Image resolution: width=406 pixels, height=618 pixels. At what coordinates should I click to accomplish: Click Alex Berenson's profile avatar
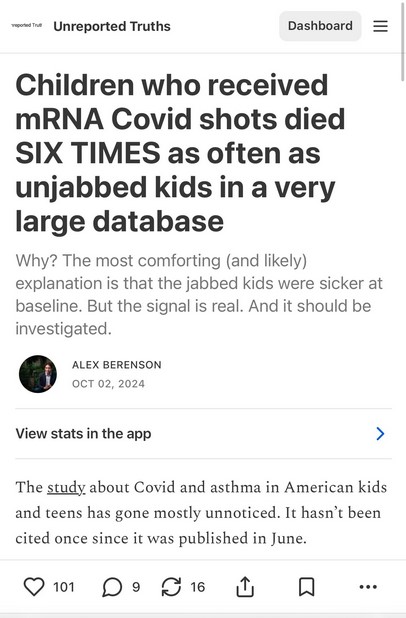38,374
